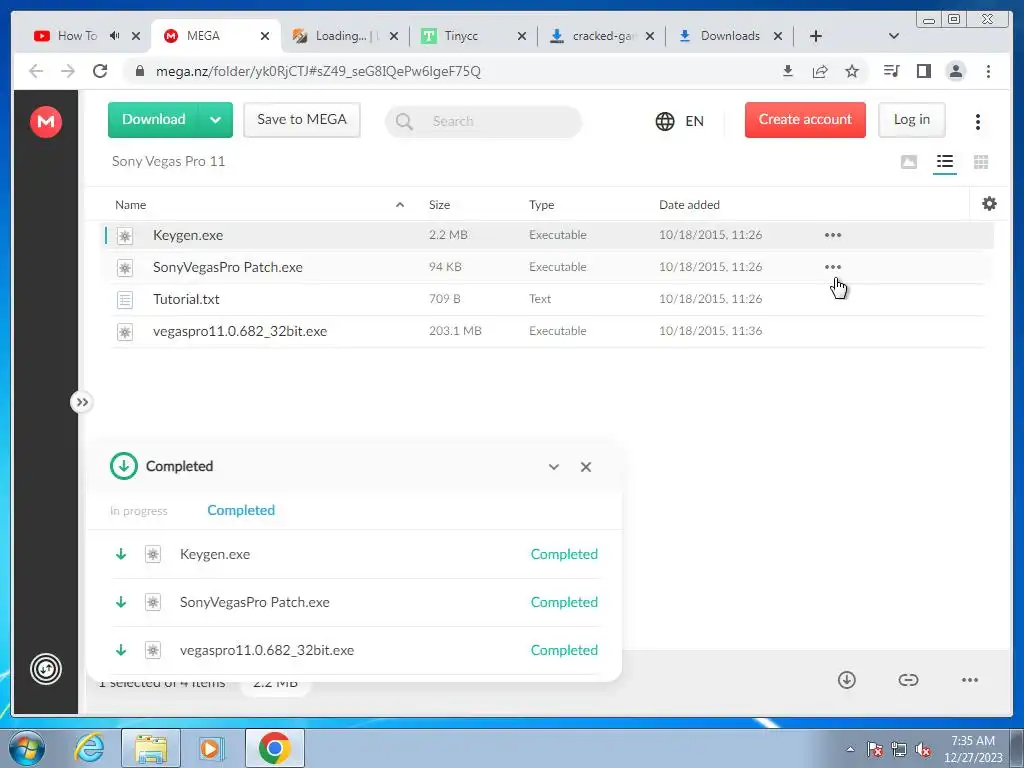Launch Internet Explorer from taskbar
Screen dimensions: 1024x768
point(89,748)
